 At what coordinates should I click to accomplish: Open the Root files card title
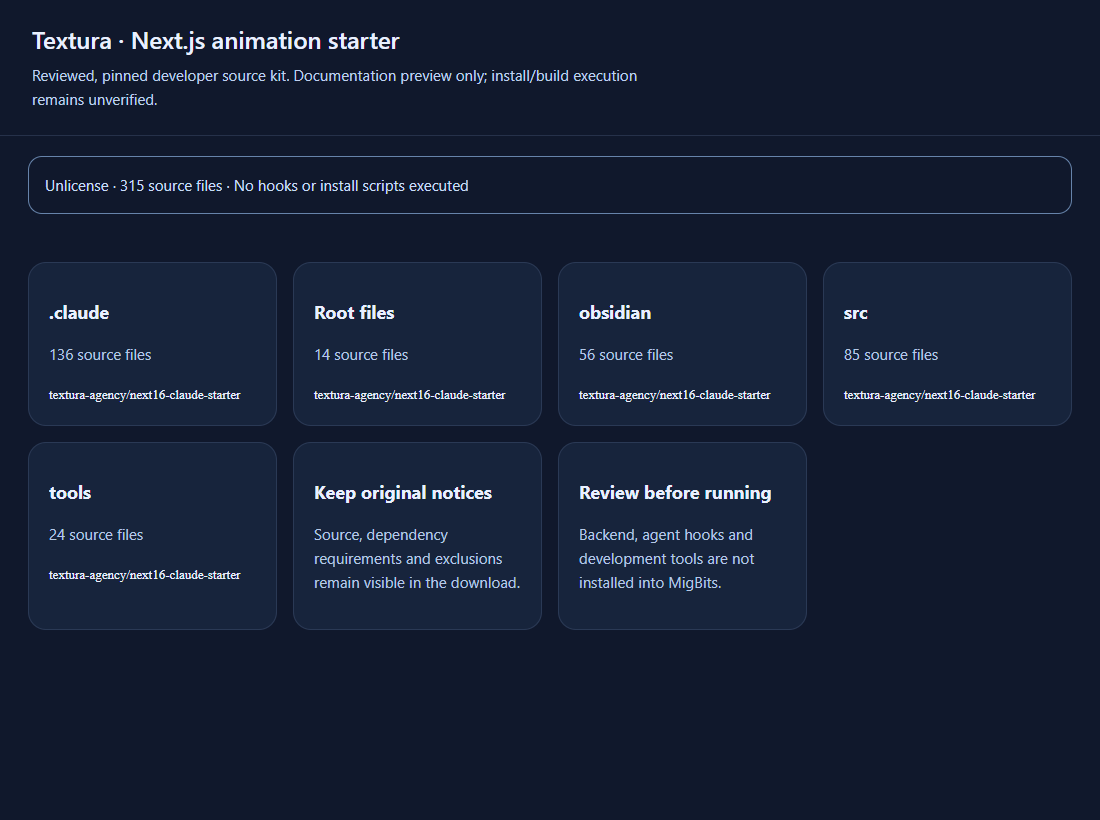point(354,313)
